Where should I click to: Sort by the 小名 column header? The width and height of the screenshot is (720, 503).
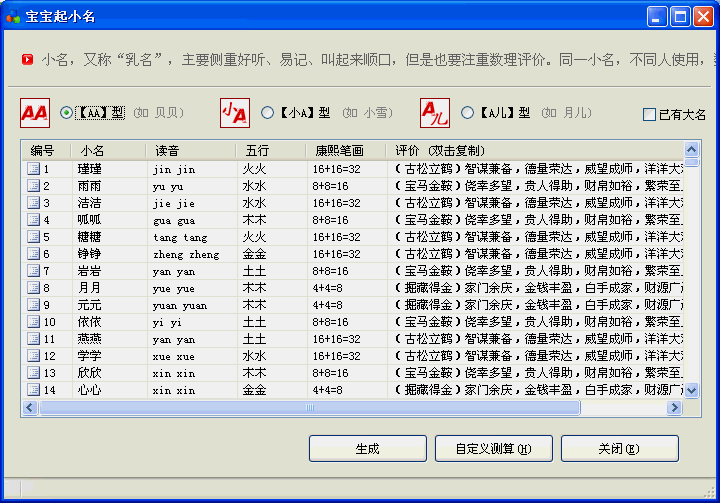coord(108,150)
